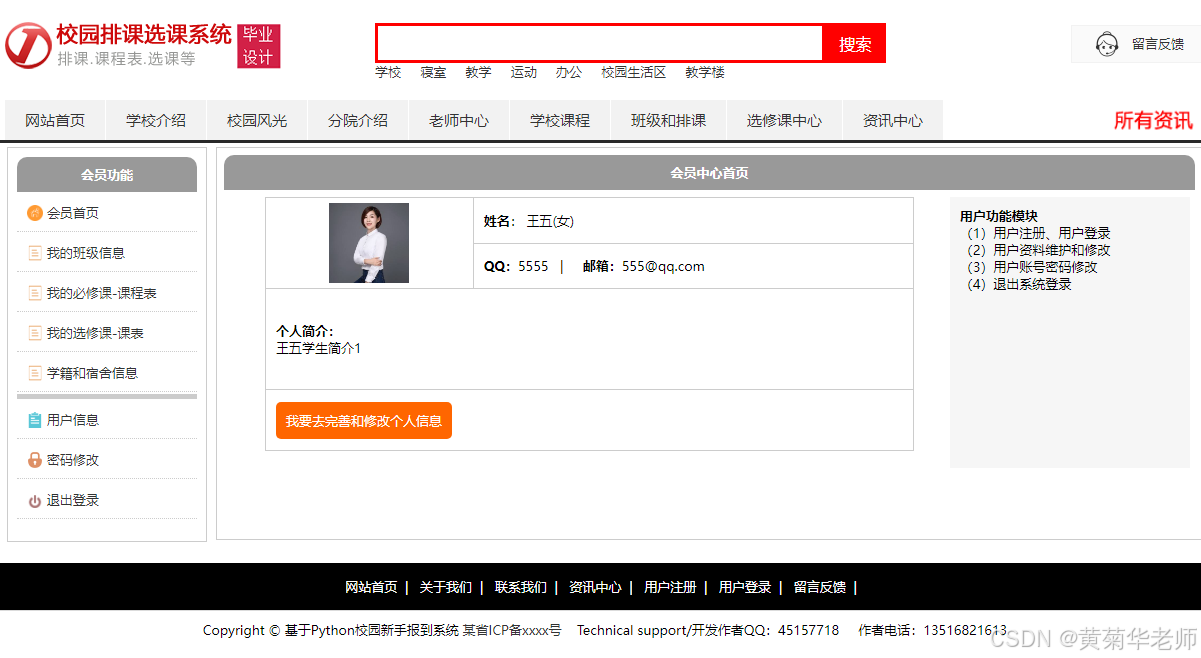The height and width of the screenshot is (658, 1201).
Task: Click the red circular site logo icon
Action: (x=28, y=46)
